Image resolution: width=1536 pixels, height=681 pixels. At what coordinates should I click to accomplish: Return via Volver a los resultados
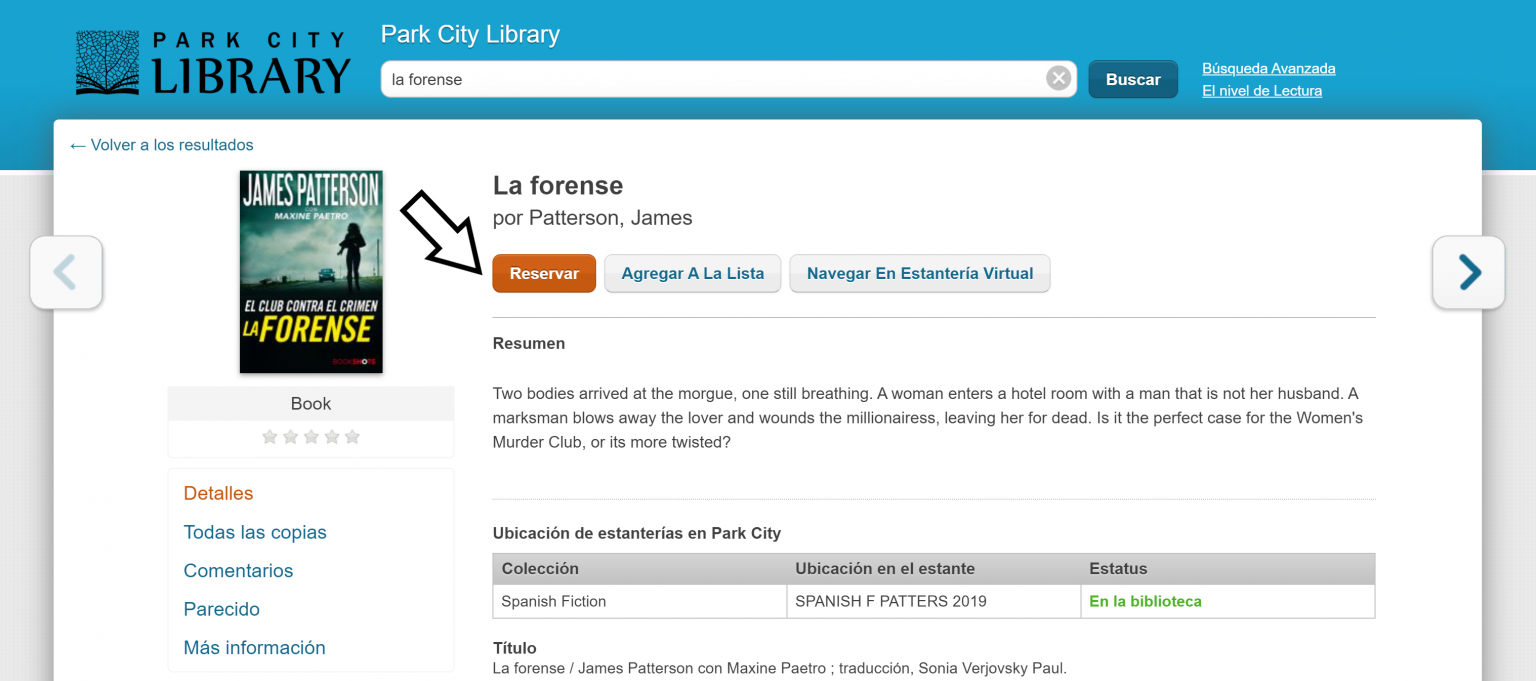pos(162,145)
